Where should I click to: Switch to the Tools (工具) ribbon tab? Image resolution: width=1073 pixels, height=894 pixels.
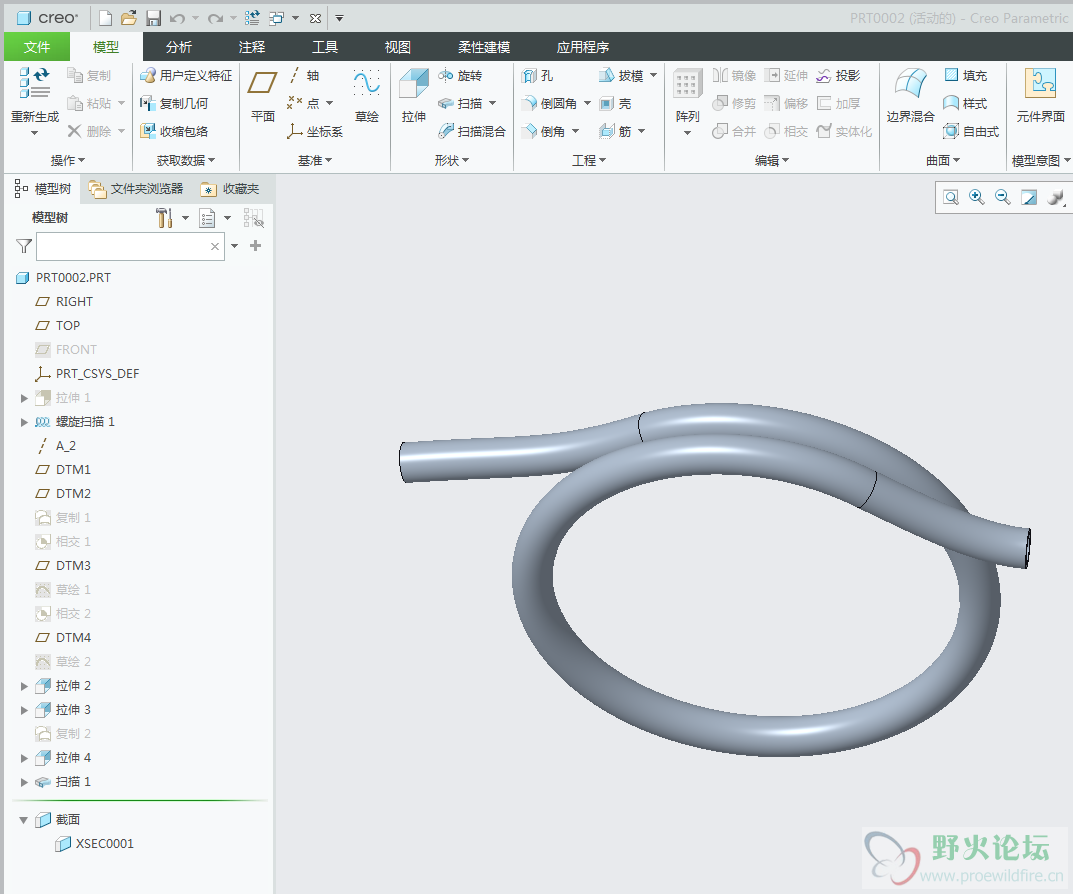pos(325,47)
